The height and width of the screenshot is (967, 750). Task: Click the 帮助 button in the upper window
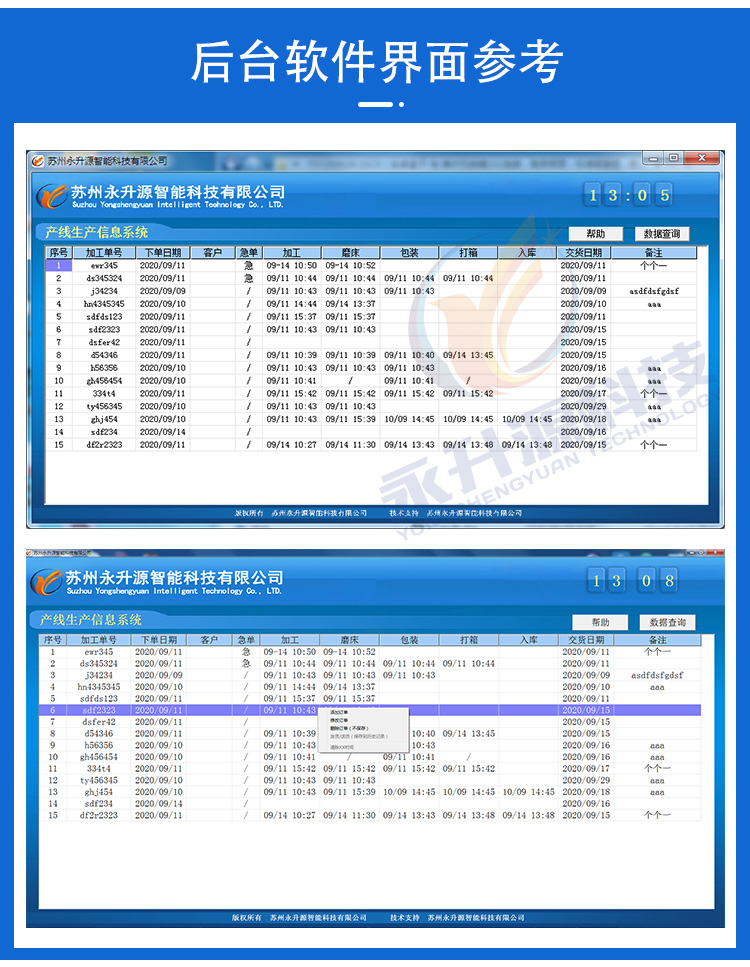point(596,233)
